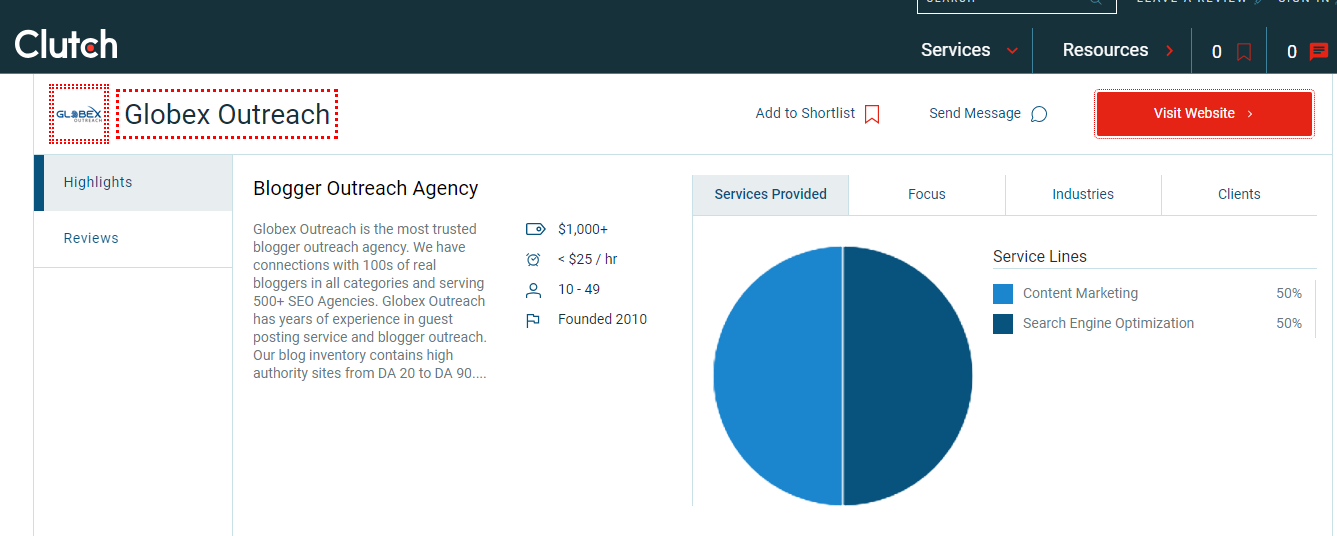Switch to the Focus tab
This screenshot has height=536, width=1337.
coord(927,194)
